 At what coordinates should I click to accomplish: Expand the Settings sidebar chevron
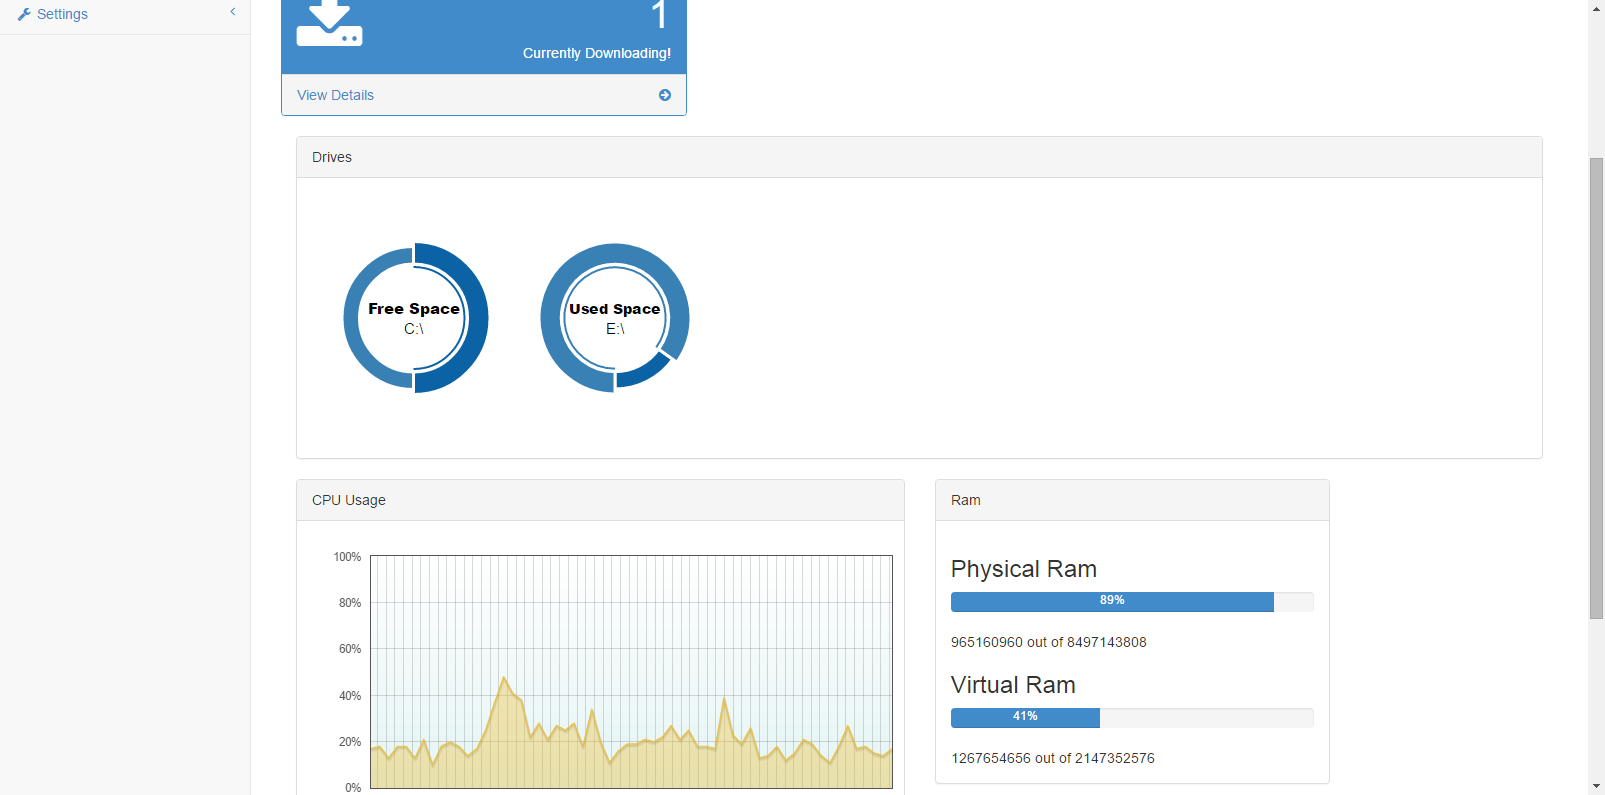pyautogui.click(x=233, y=12)
